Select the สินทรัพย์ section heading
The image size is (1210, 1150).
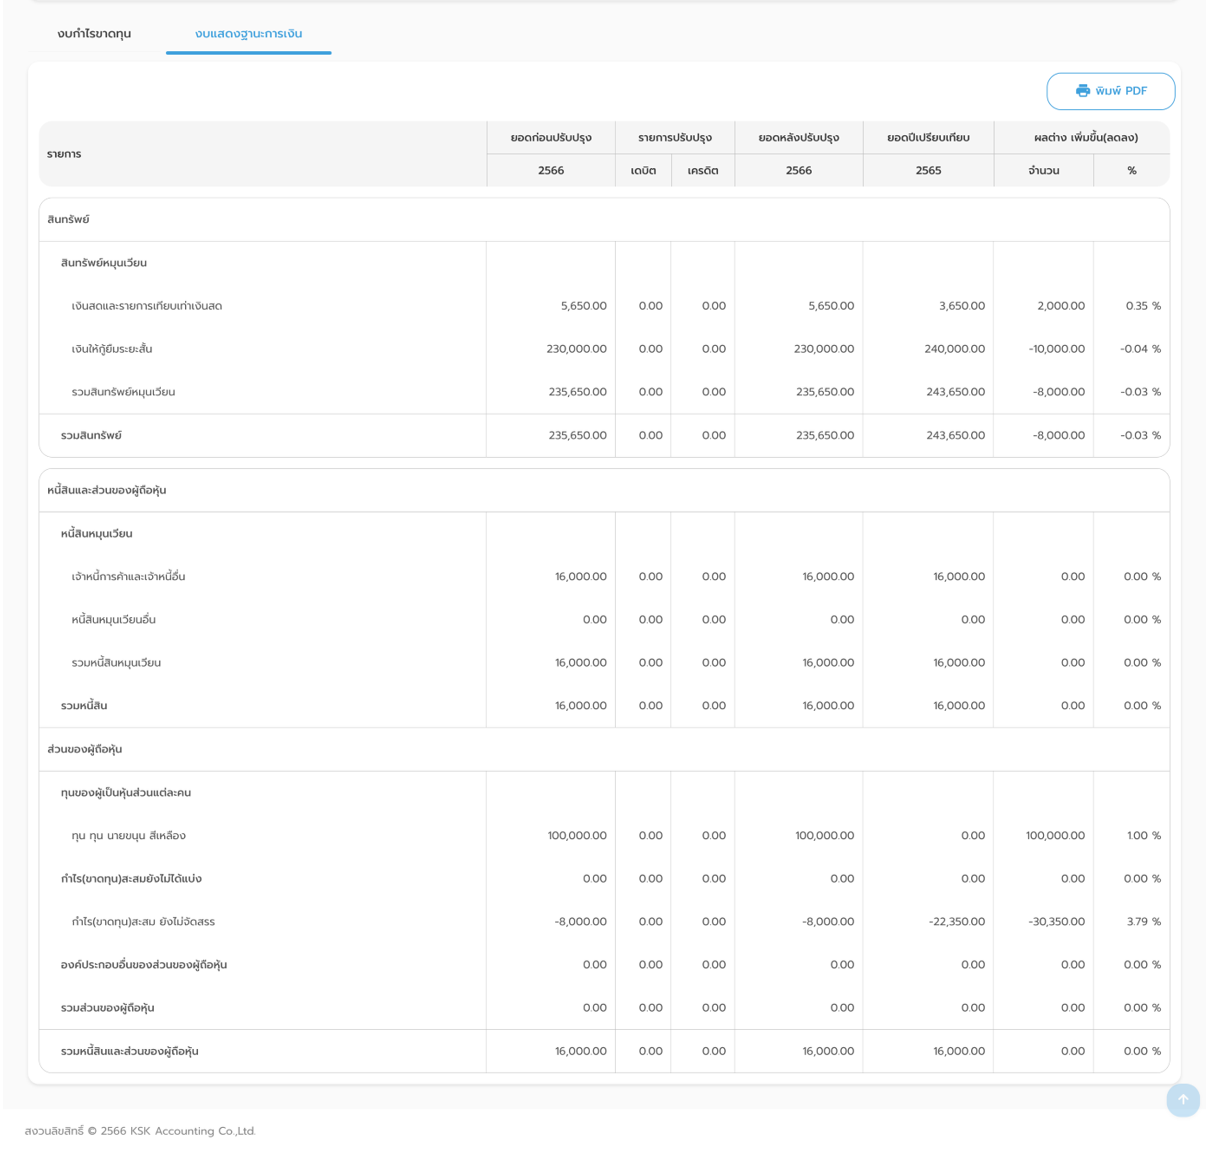point(68,220)
